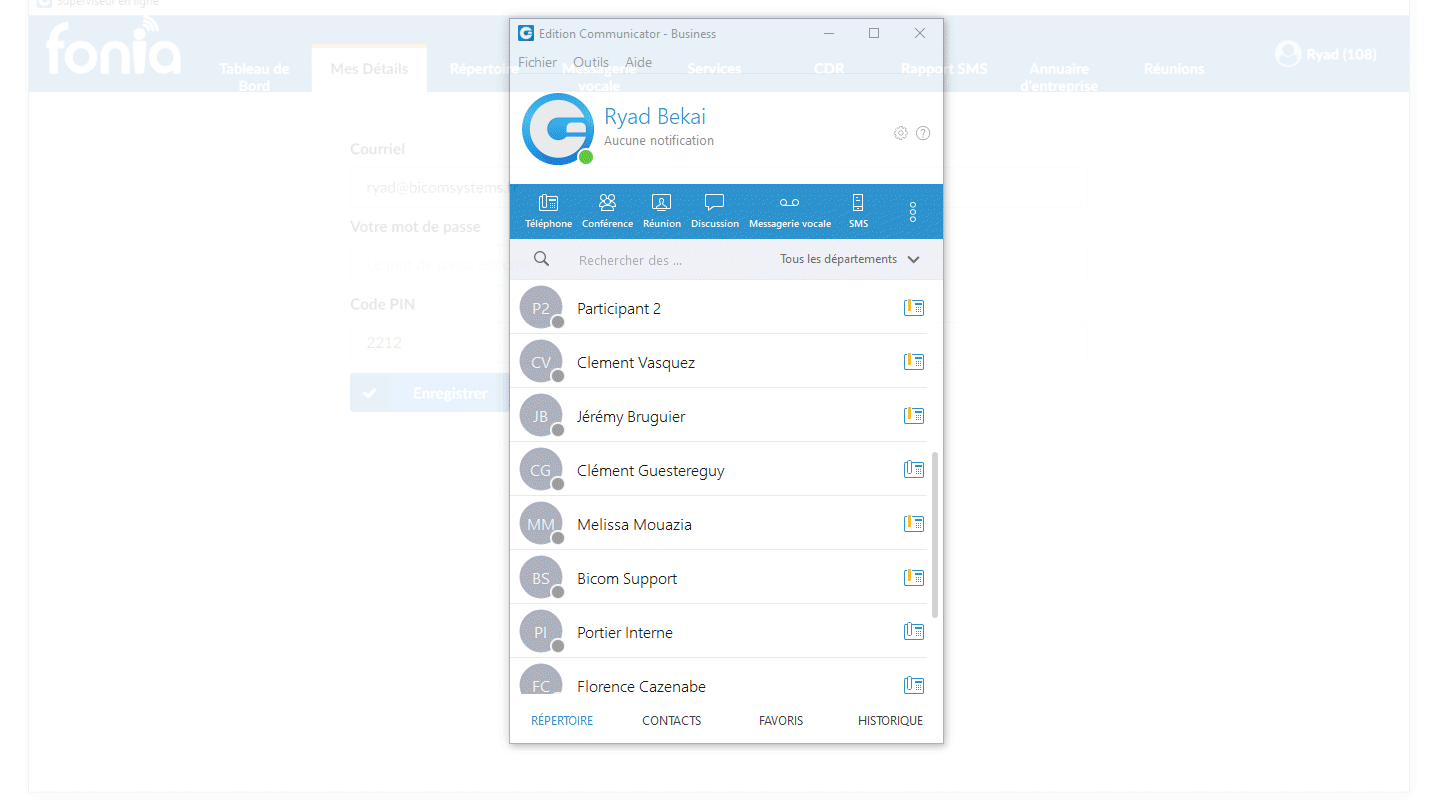
Task: Click phone icon for Clement Vasquez
Action: pos(914,362)
